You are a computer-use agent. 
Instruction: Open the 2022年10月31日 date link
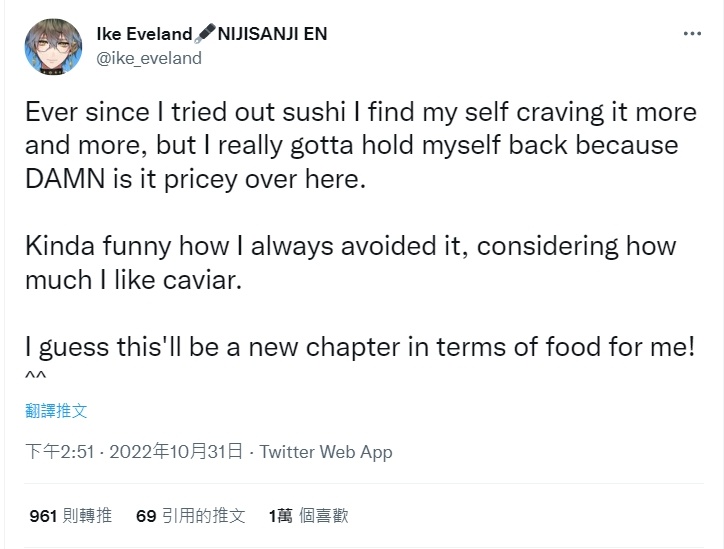point(176,451)
